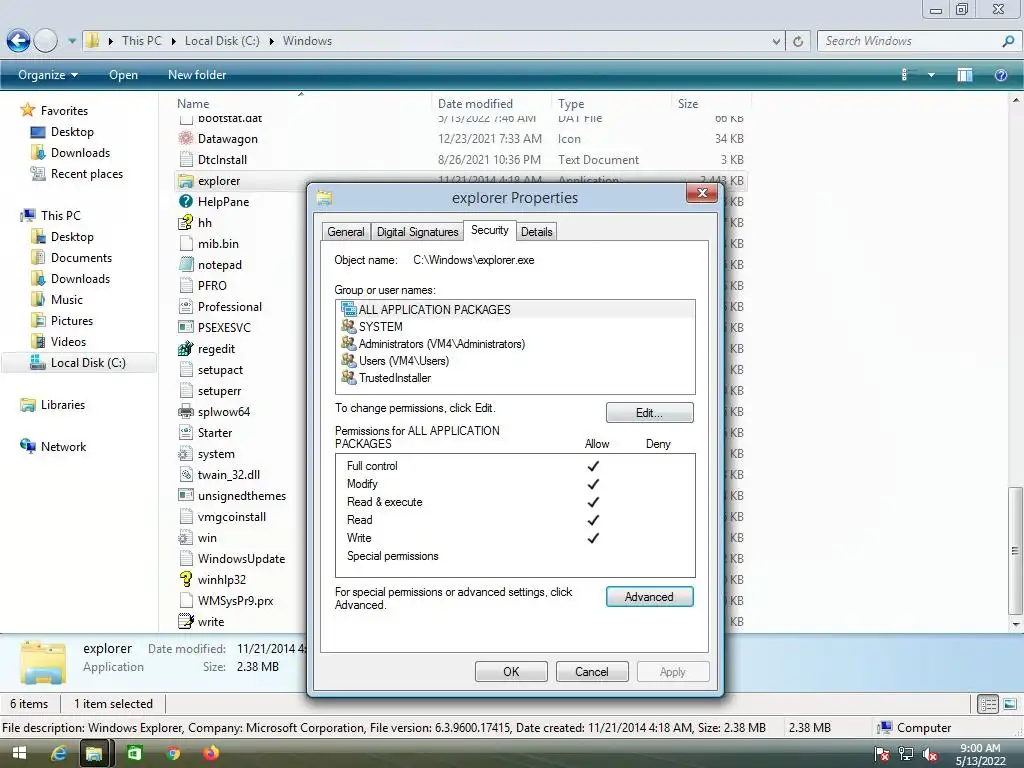
Task: Click the Forward navigation arrow
Action: (x=45, y=40)
